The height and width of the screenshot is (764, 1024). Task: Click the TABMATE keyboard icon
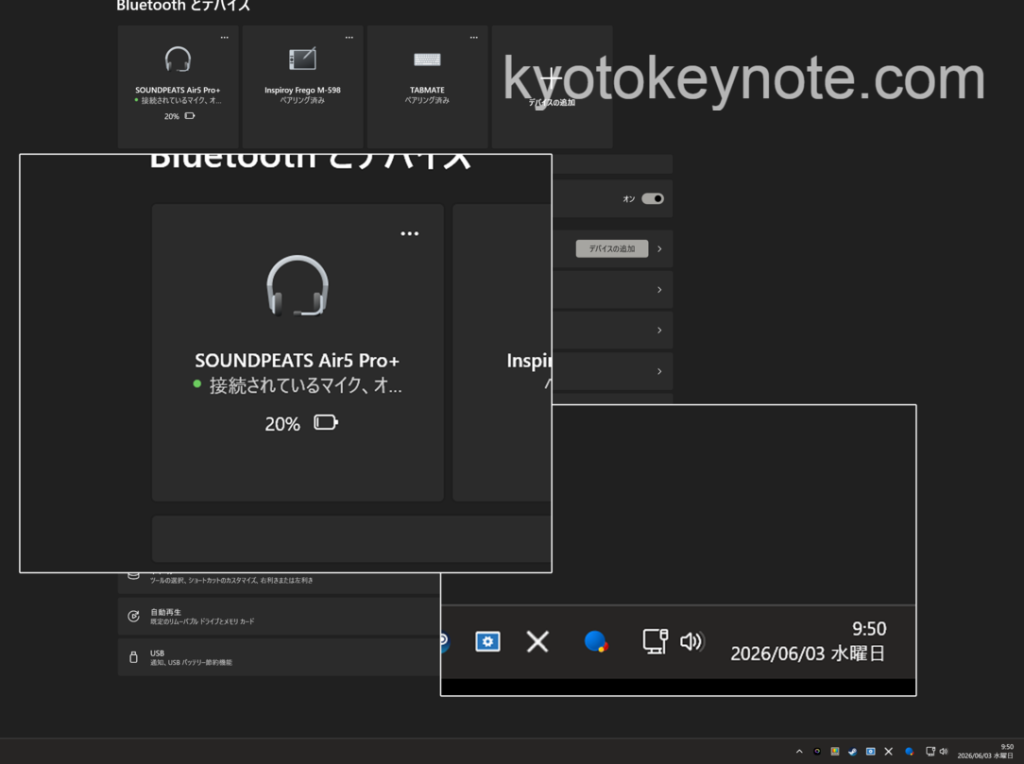(427, 59)
